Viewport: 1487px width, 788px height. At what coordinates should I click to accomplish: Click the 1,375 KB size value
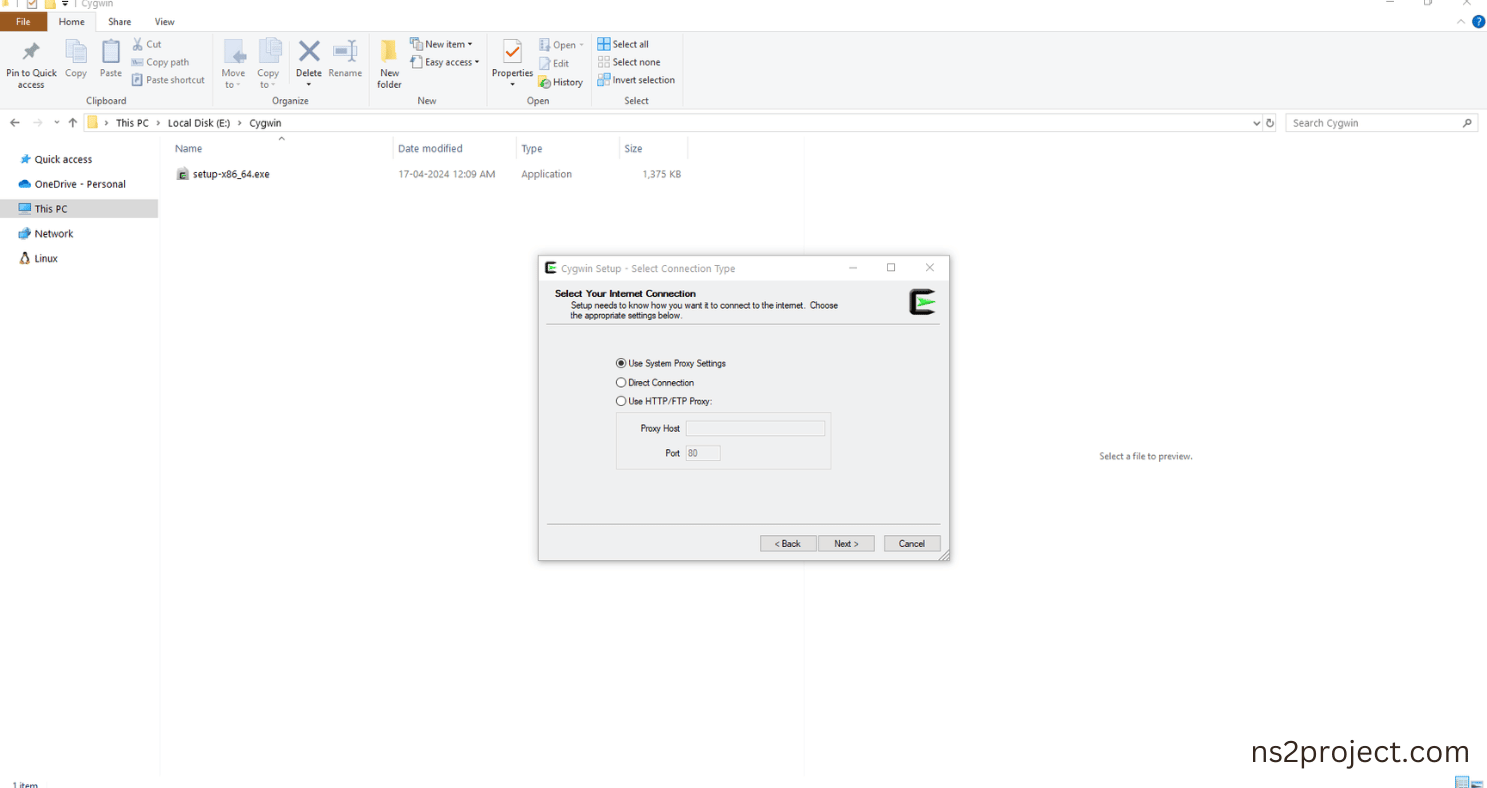(661, 174)
